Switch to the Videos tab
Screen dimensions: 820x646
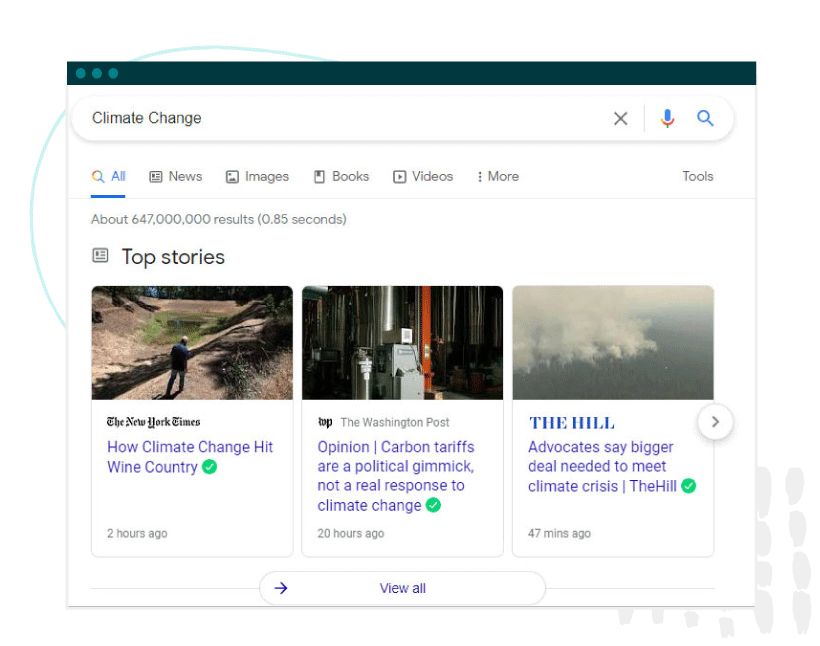click(423, 177)
